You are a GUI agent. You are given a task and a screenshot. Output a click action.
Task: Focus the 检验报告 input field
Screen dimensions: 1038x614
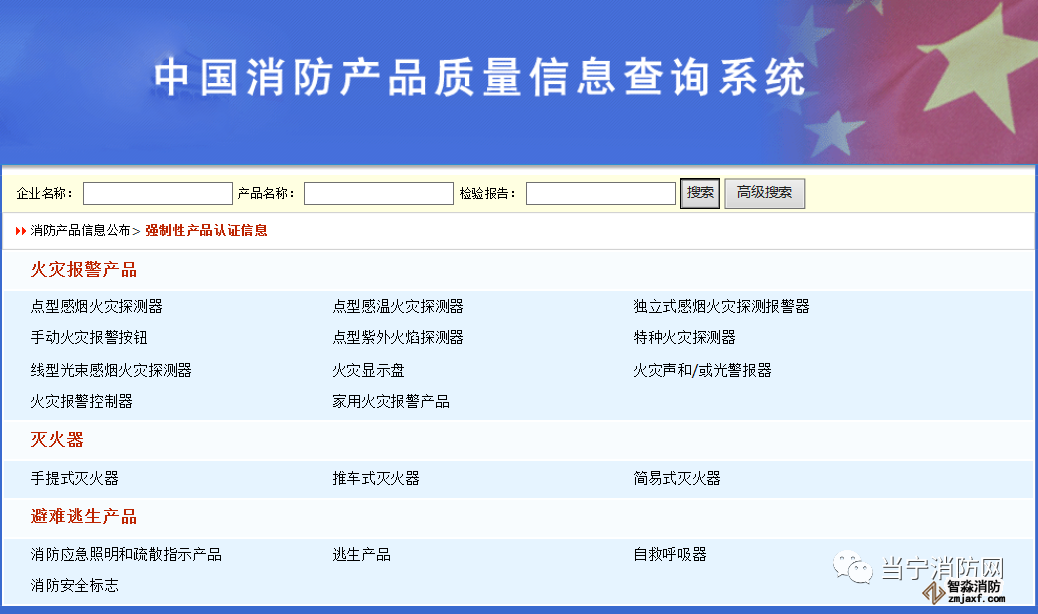[600, 193]
